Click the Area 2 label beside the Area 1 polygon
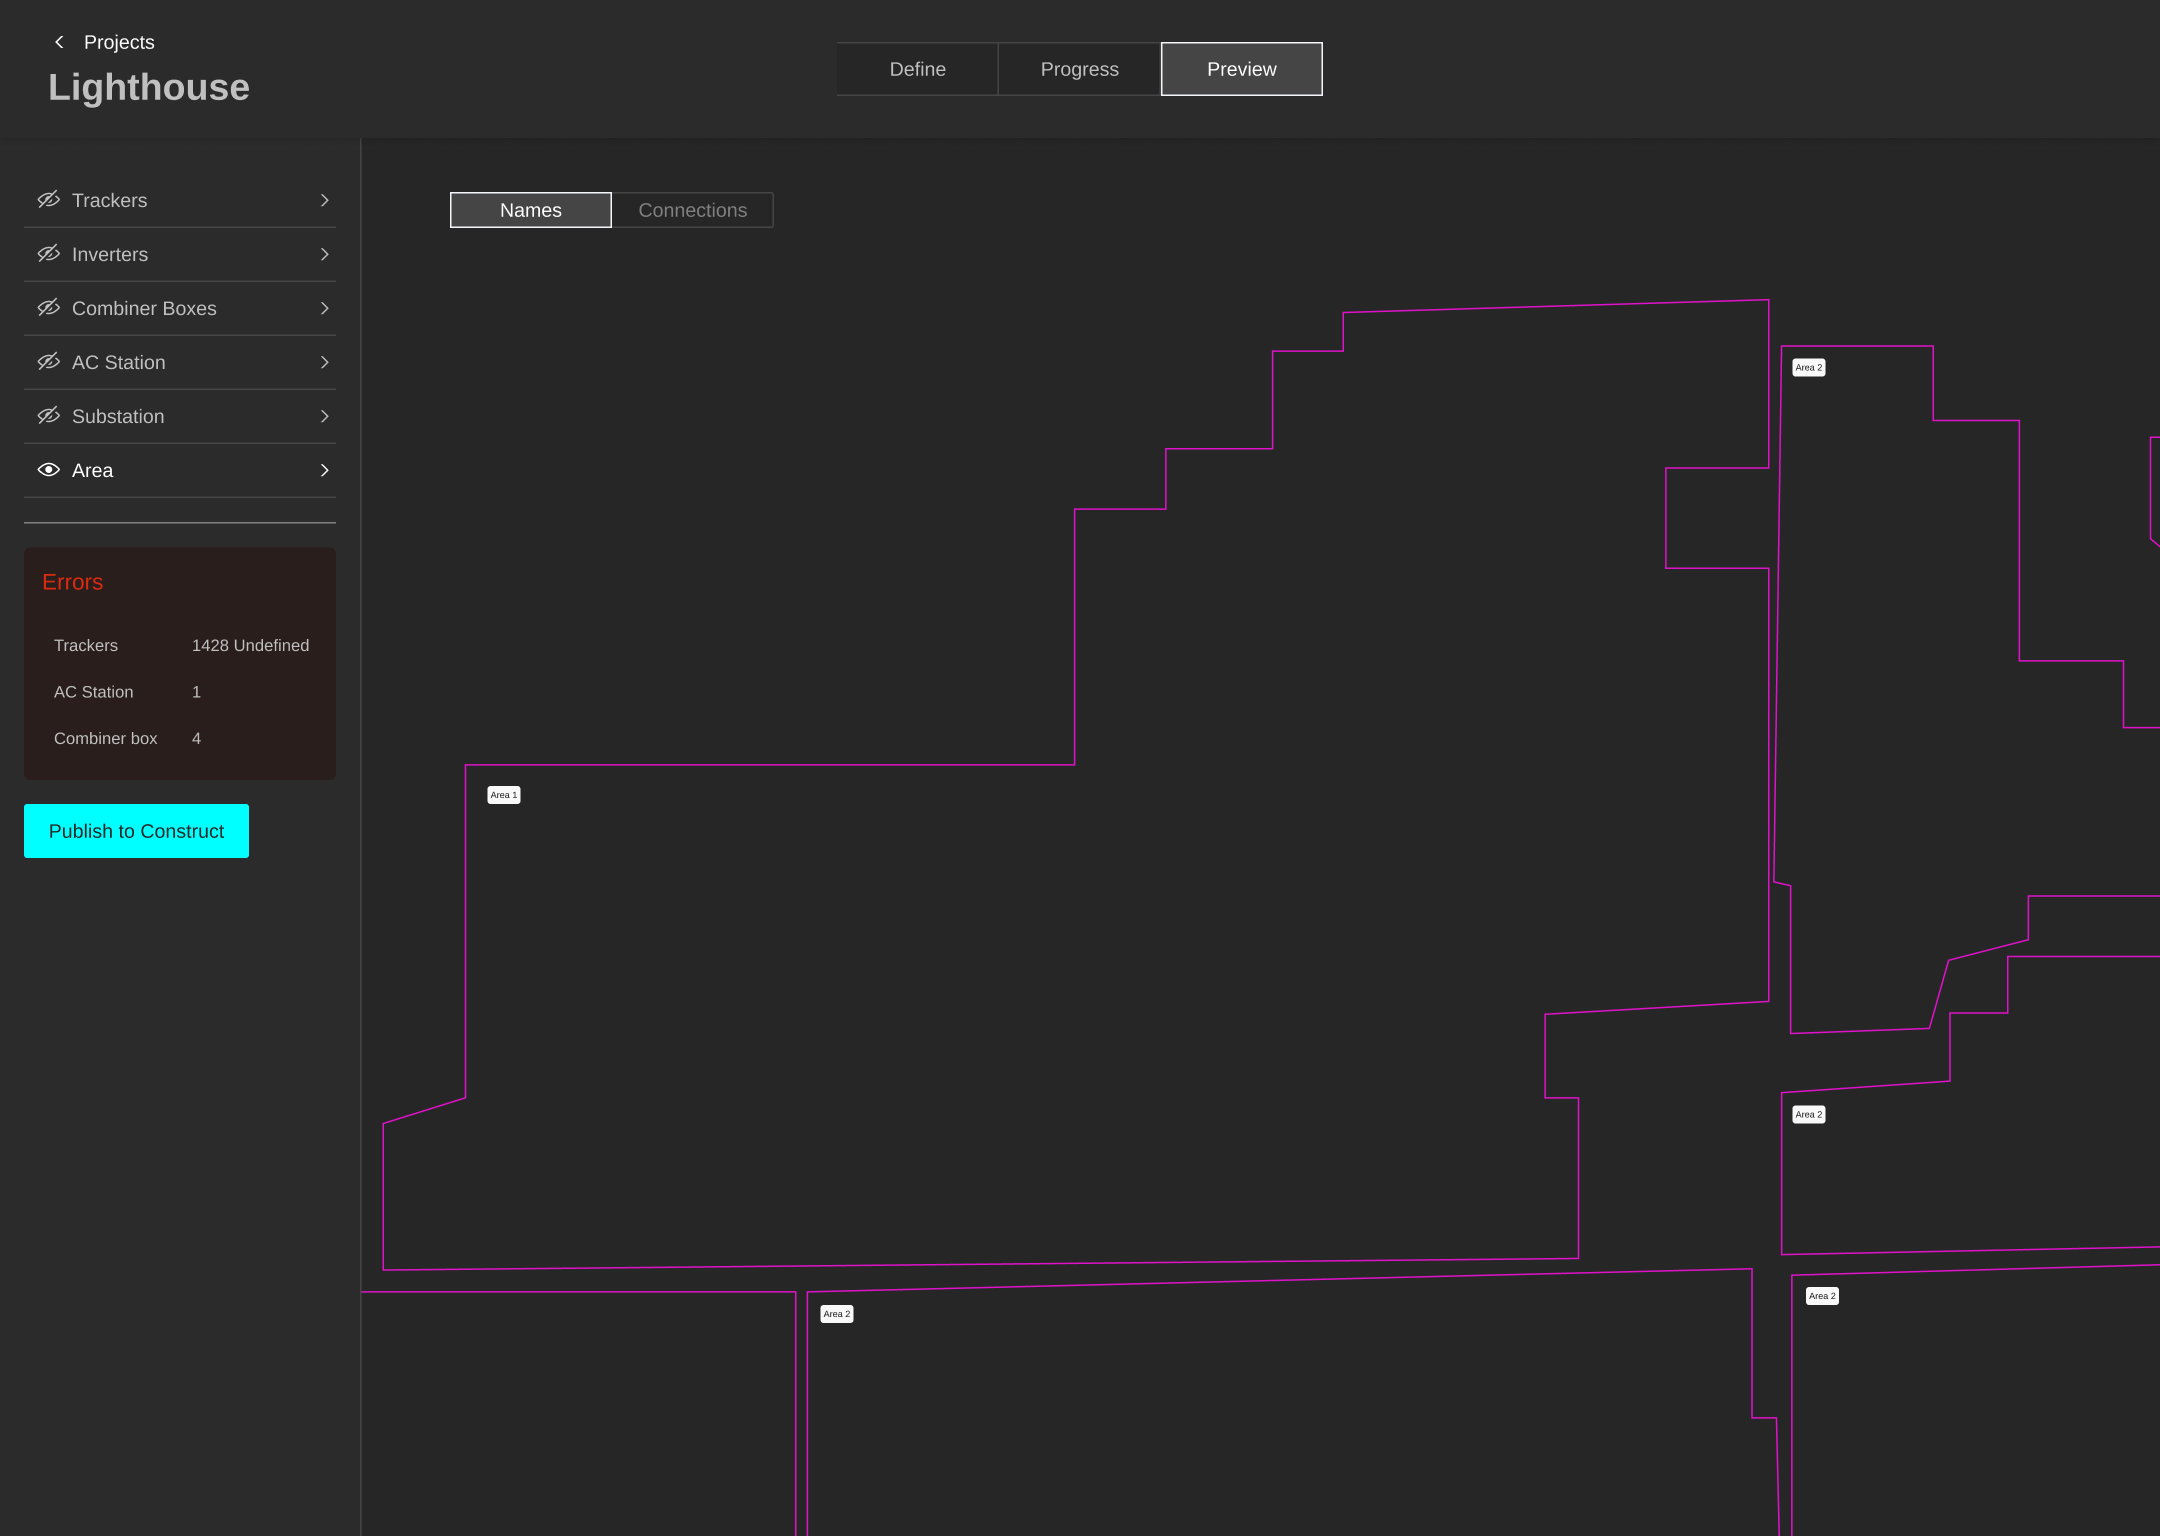Screen dimensions: 2160x1536 (x=1809, y=368)
